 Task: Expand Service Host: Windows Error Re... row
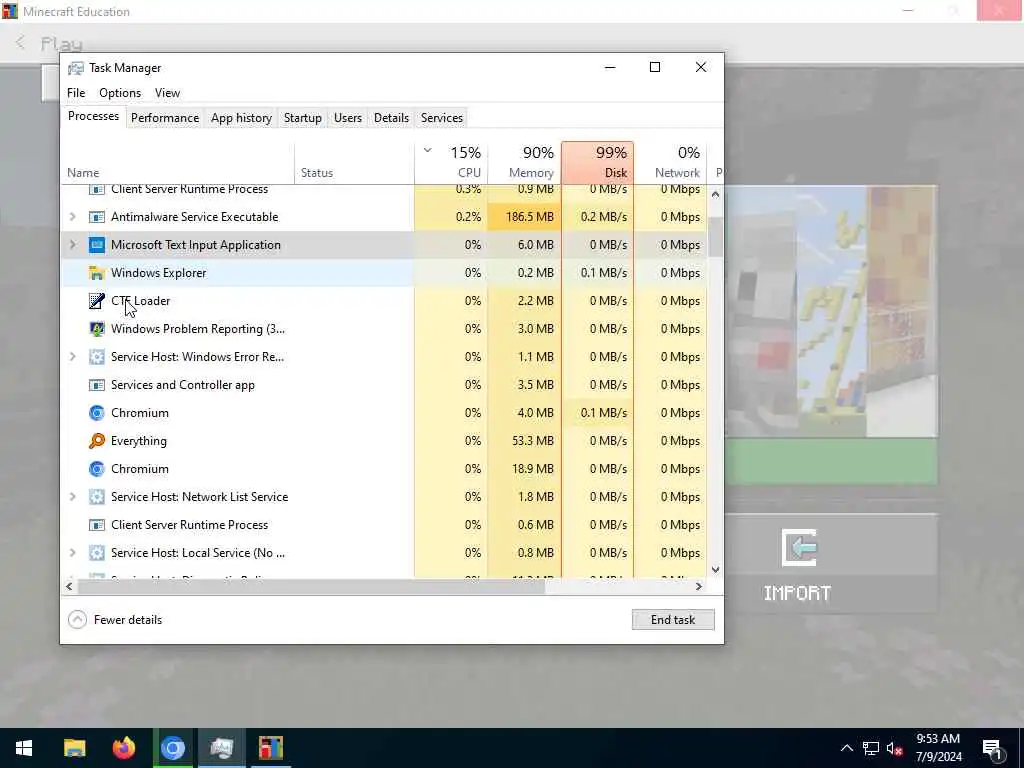click(72, 357)
